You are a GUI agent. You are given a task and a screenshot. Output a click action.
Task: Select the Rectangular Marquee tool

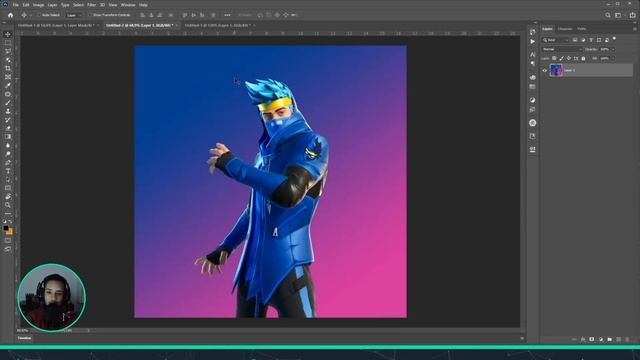point(8,43)
